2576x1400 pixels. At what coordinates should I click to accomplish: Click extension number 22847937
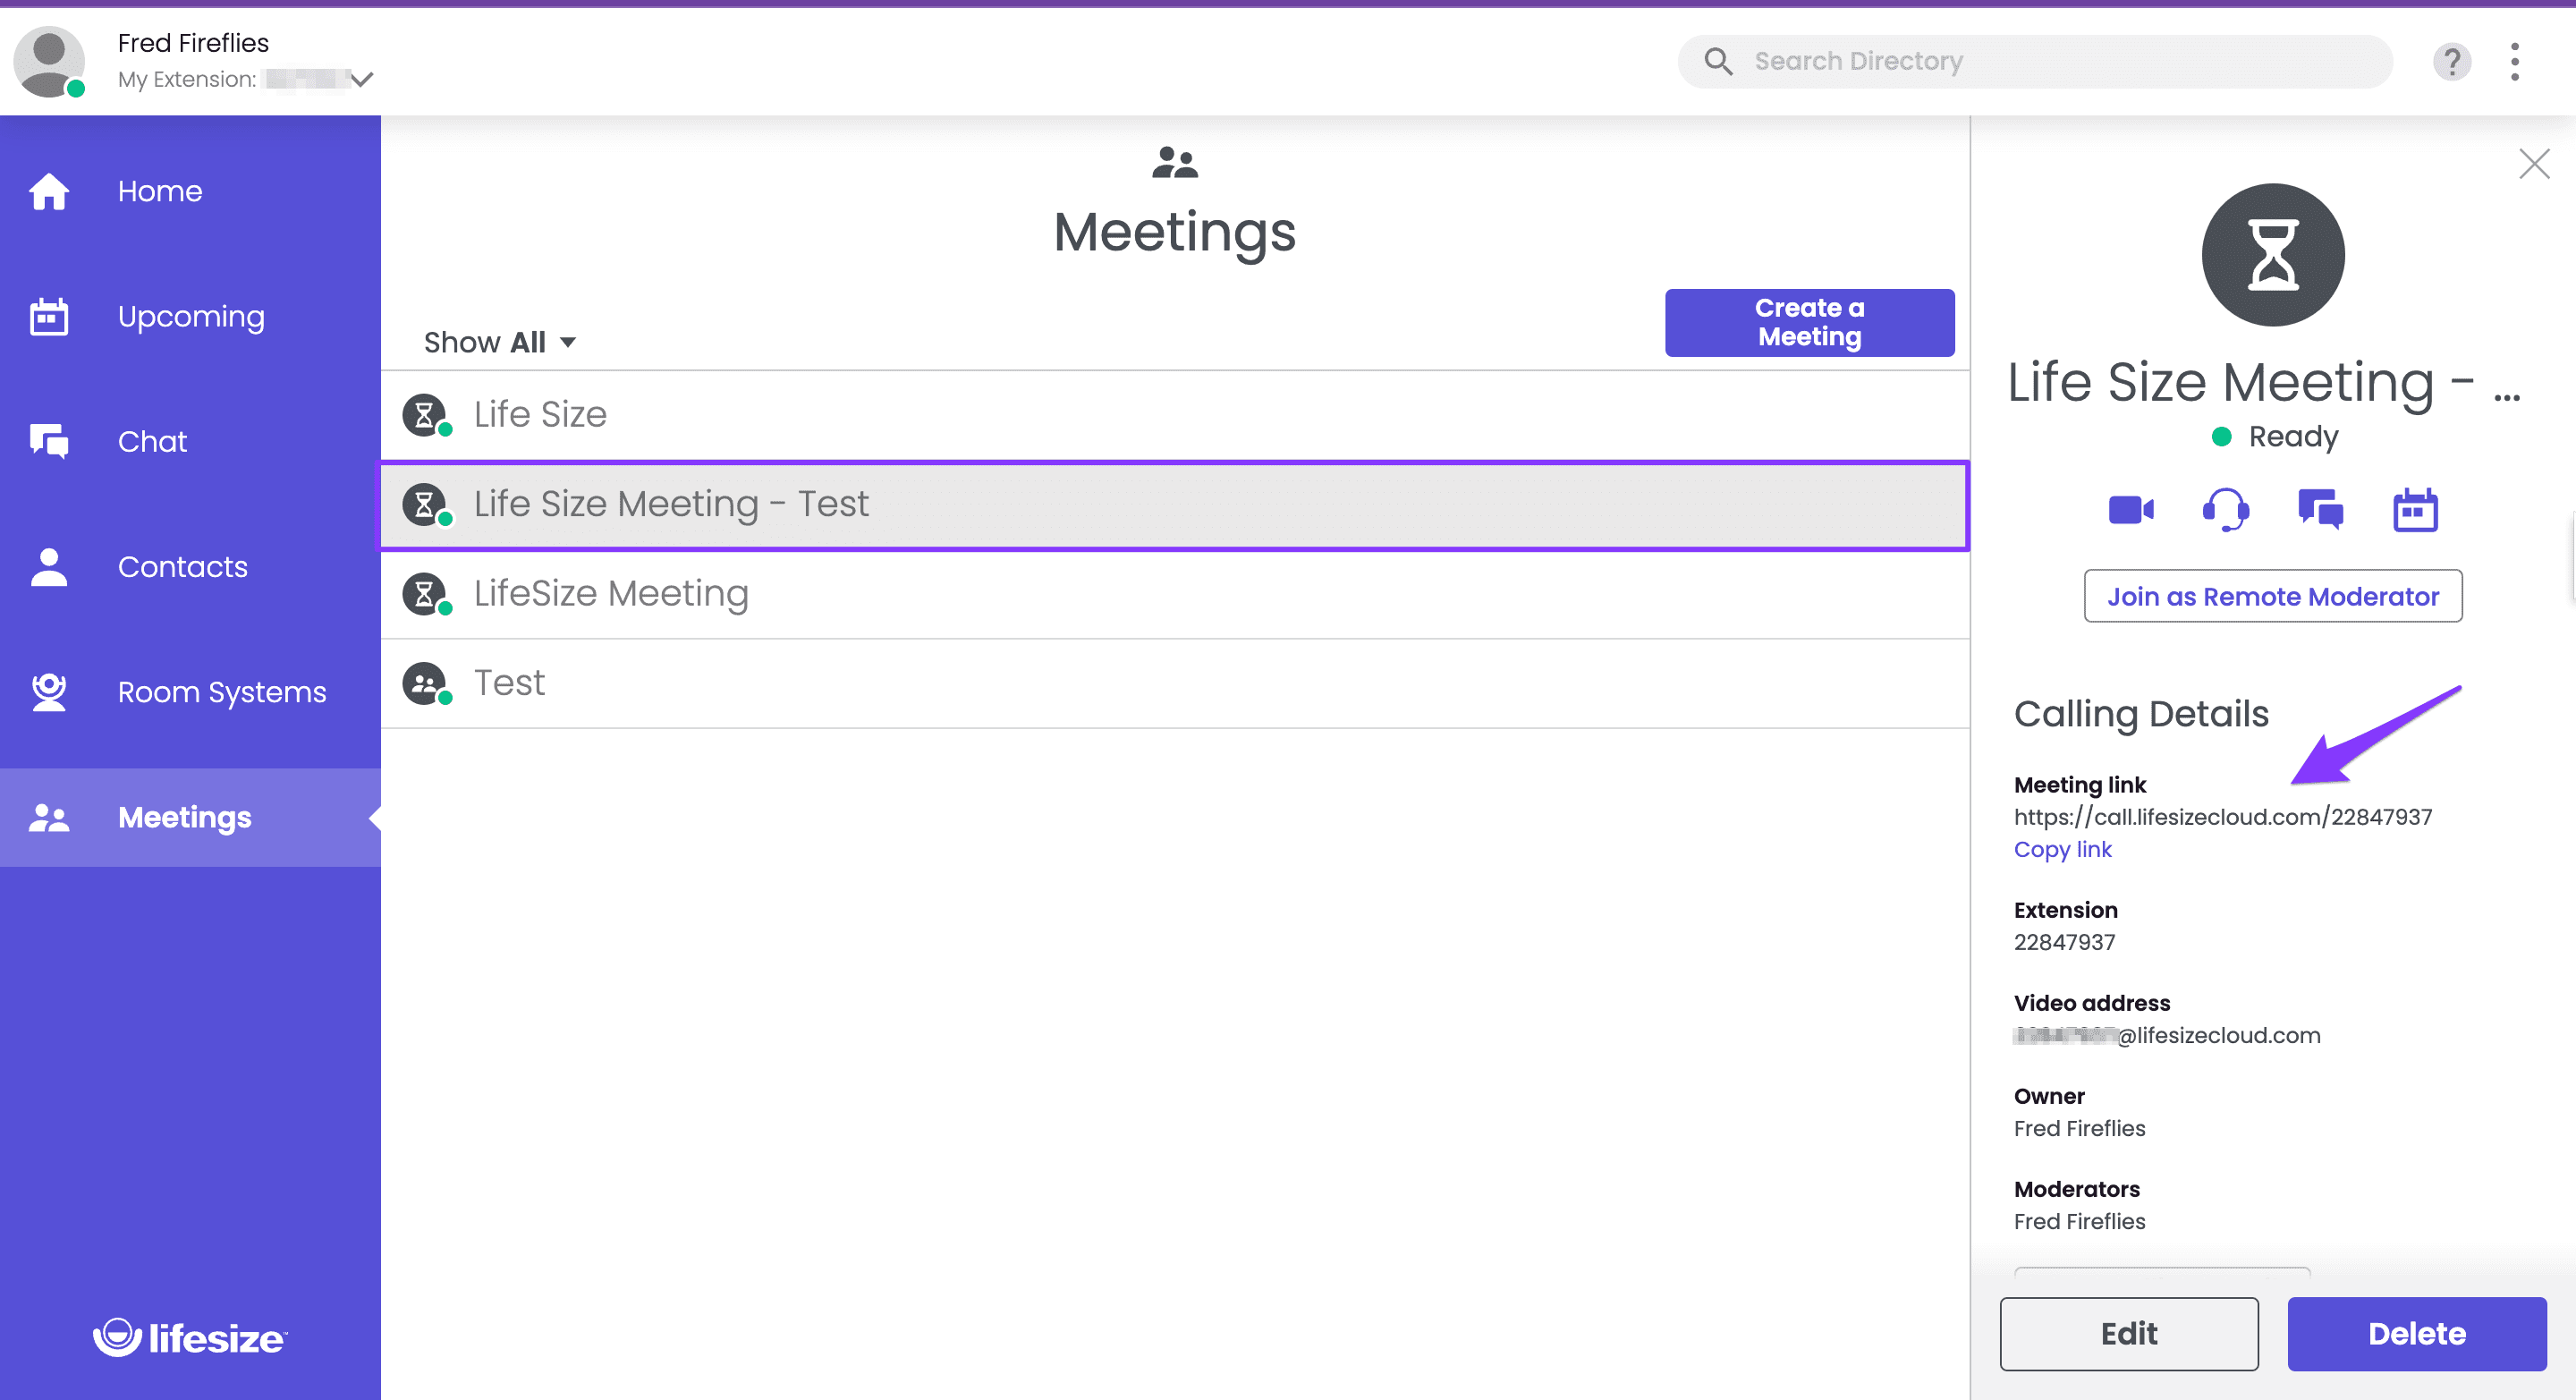(x=2064, y=942)
